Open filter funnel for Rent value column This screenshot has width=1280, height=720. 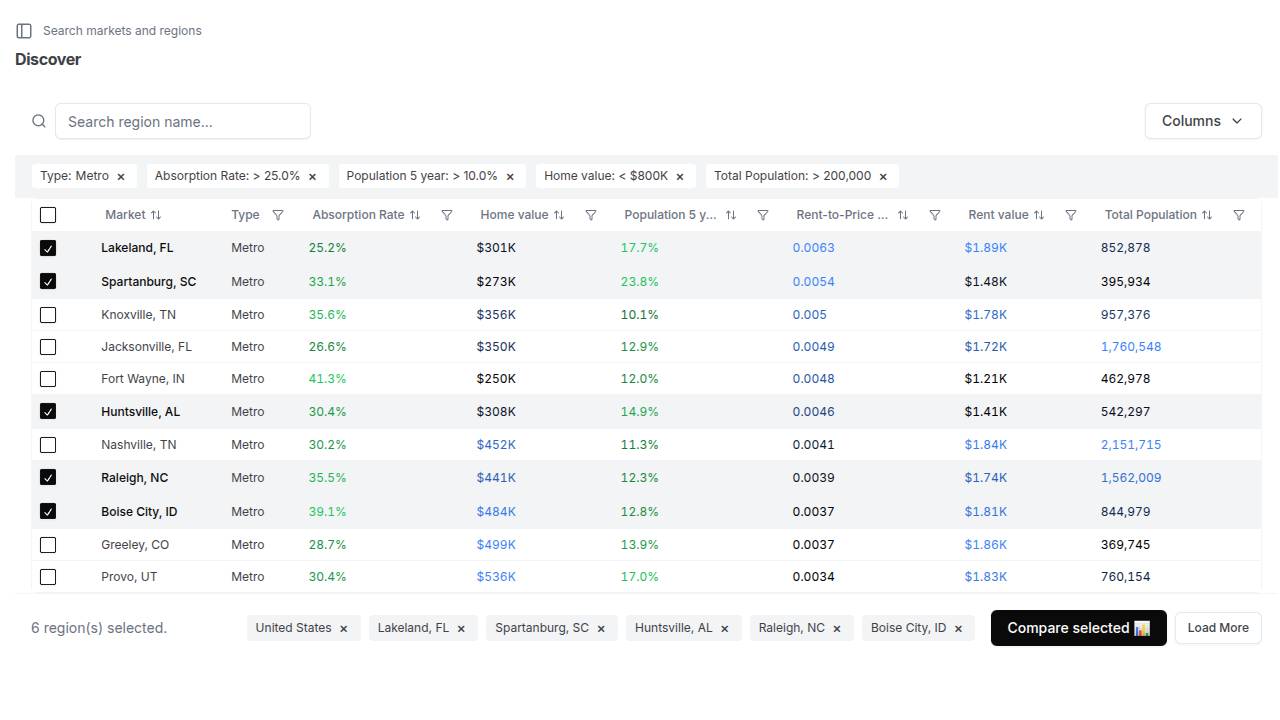click(x=1071, y=215)
